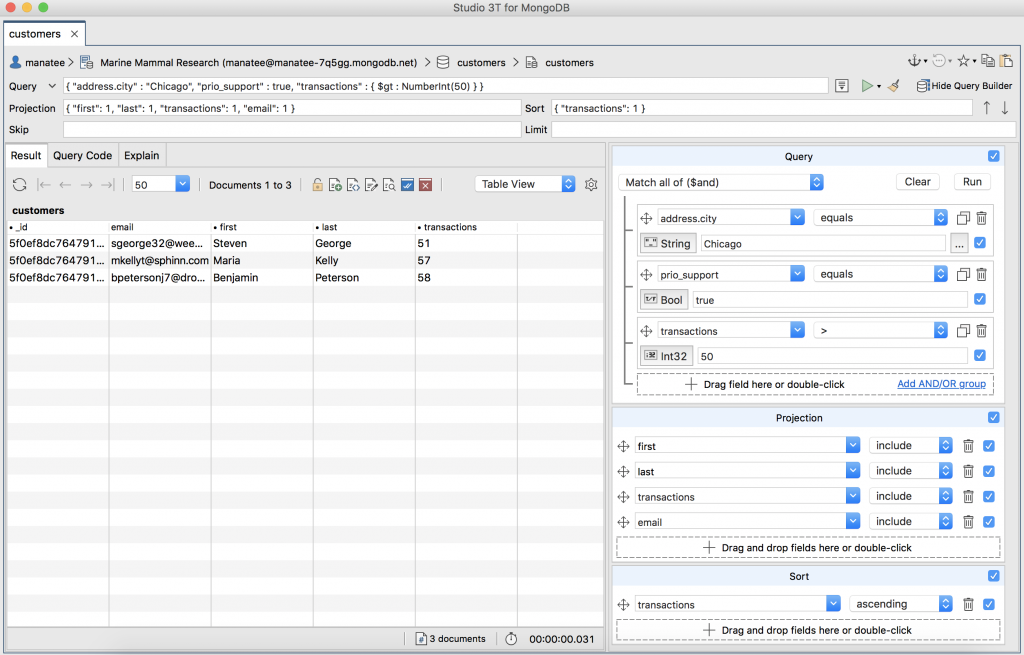
Task: Click the Projection text field
Action: coord(292,108)
